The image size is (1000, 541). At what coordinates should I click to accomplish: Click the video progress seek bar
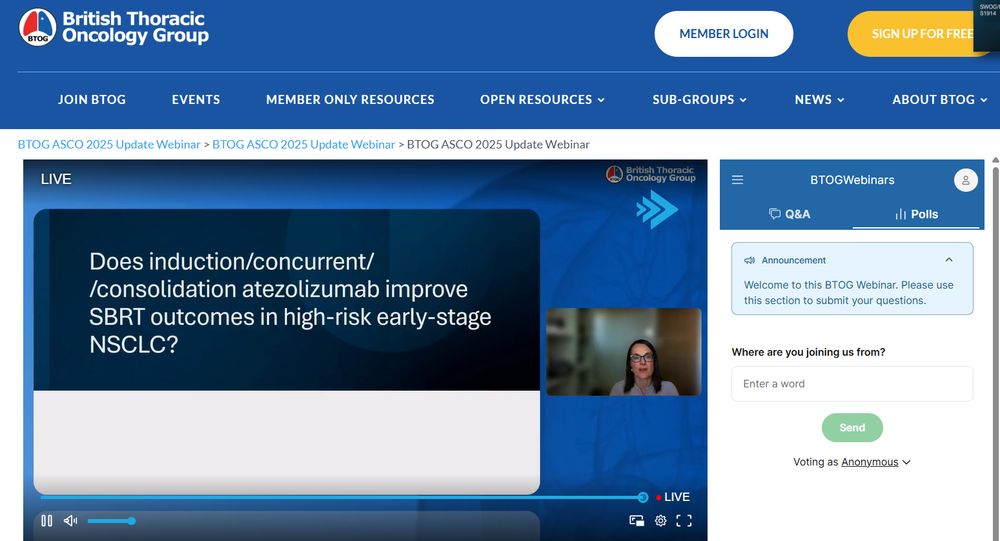coord(342,497)
